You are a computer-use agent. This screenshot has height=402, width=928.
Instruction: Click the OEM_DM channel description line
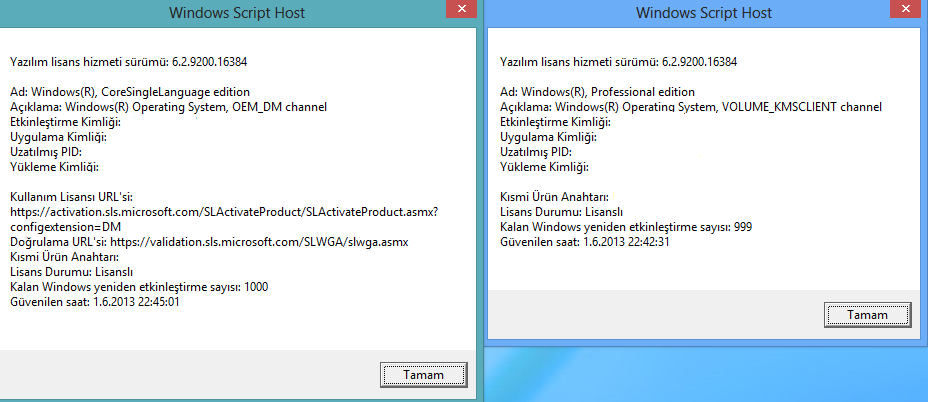169,107
